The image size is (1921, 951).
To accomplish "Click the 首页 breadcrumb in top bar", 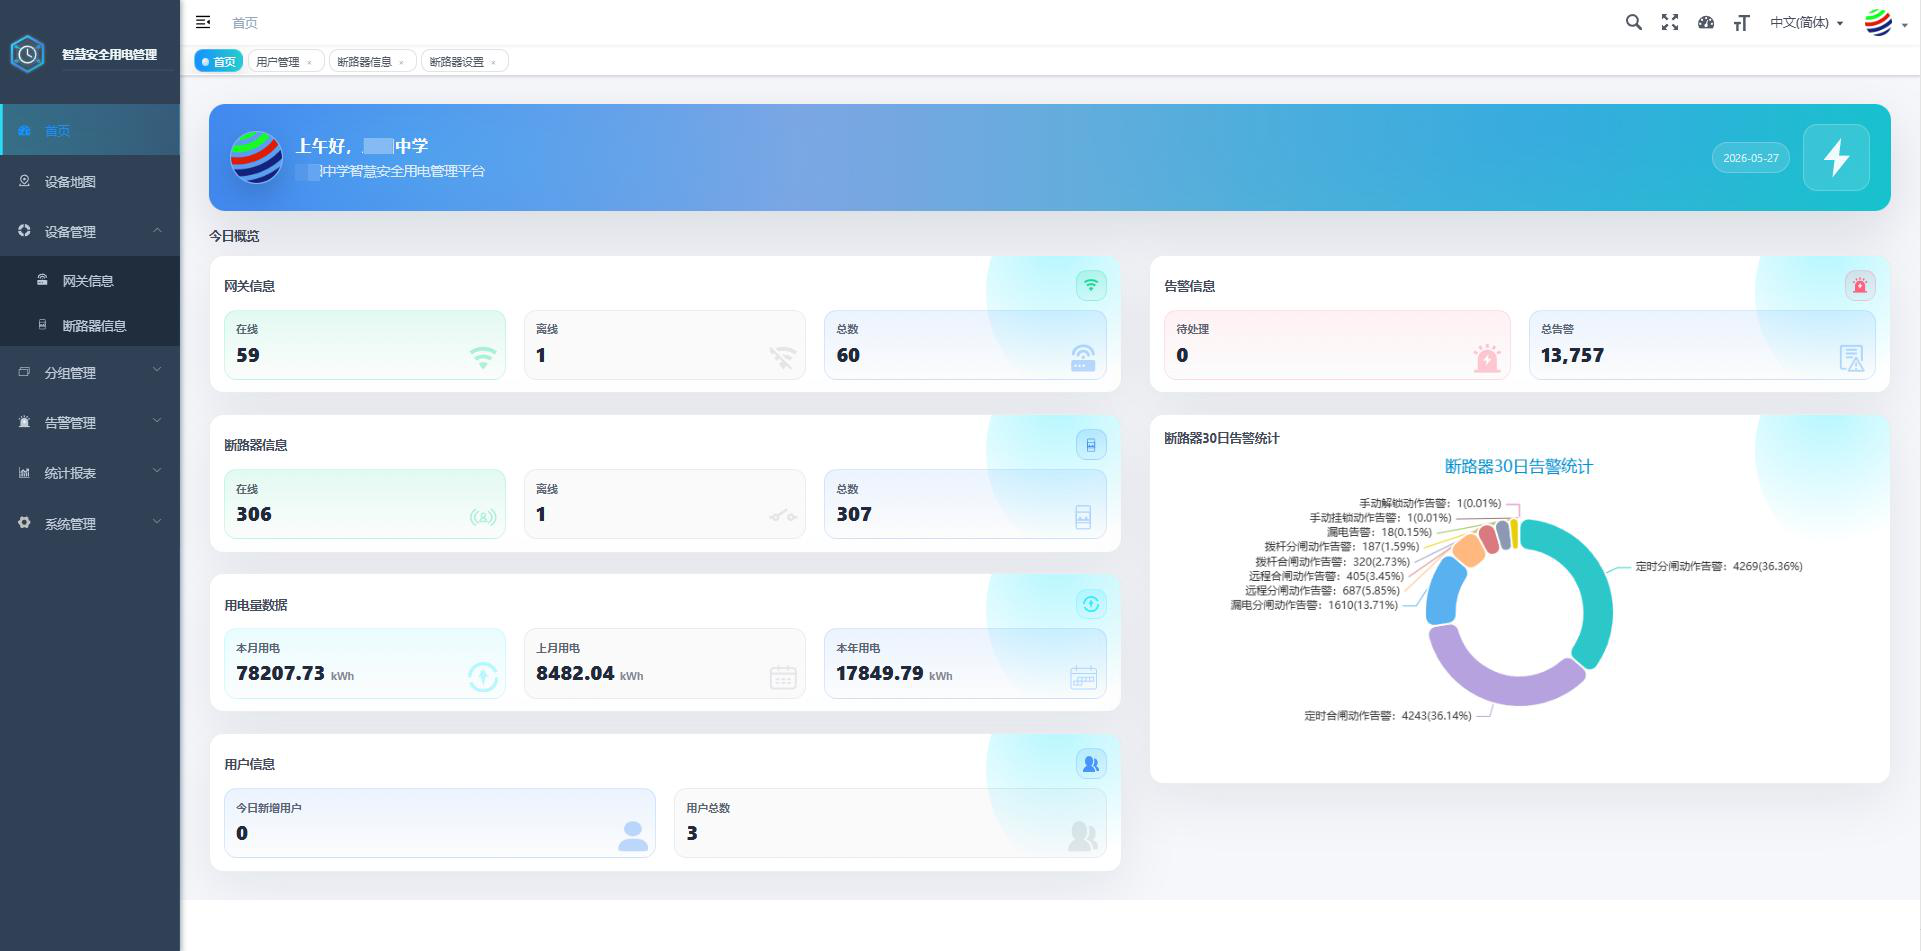I will (245, 22).
